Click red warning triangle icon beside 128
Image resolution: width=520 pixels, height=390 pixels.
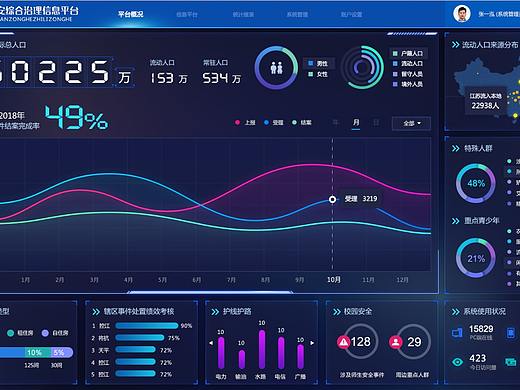(343, 342)
